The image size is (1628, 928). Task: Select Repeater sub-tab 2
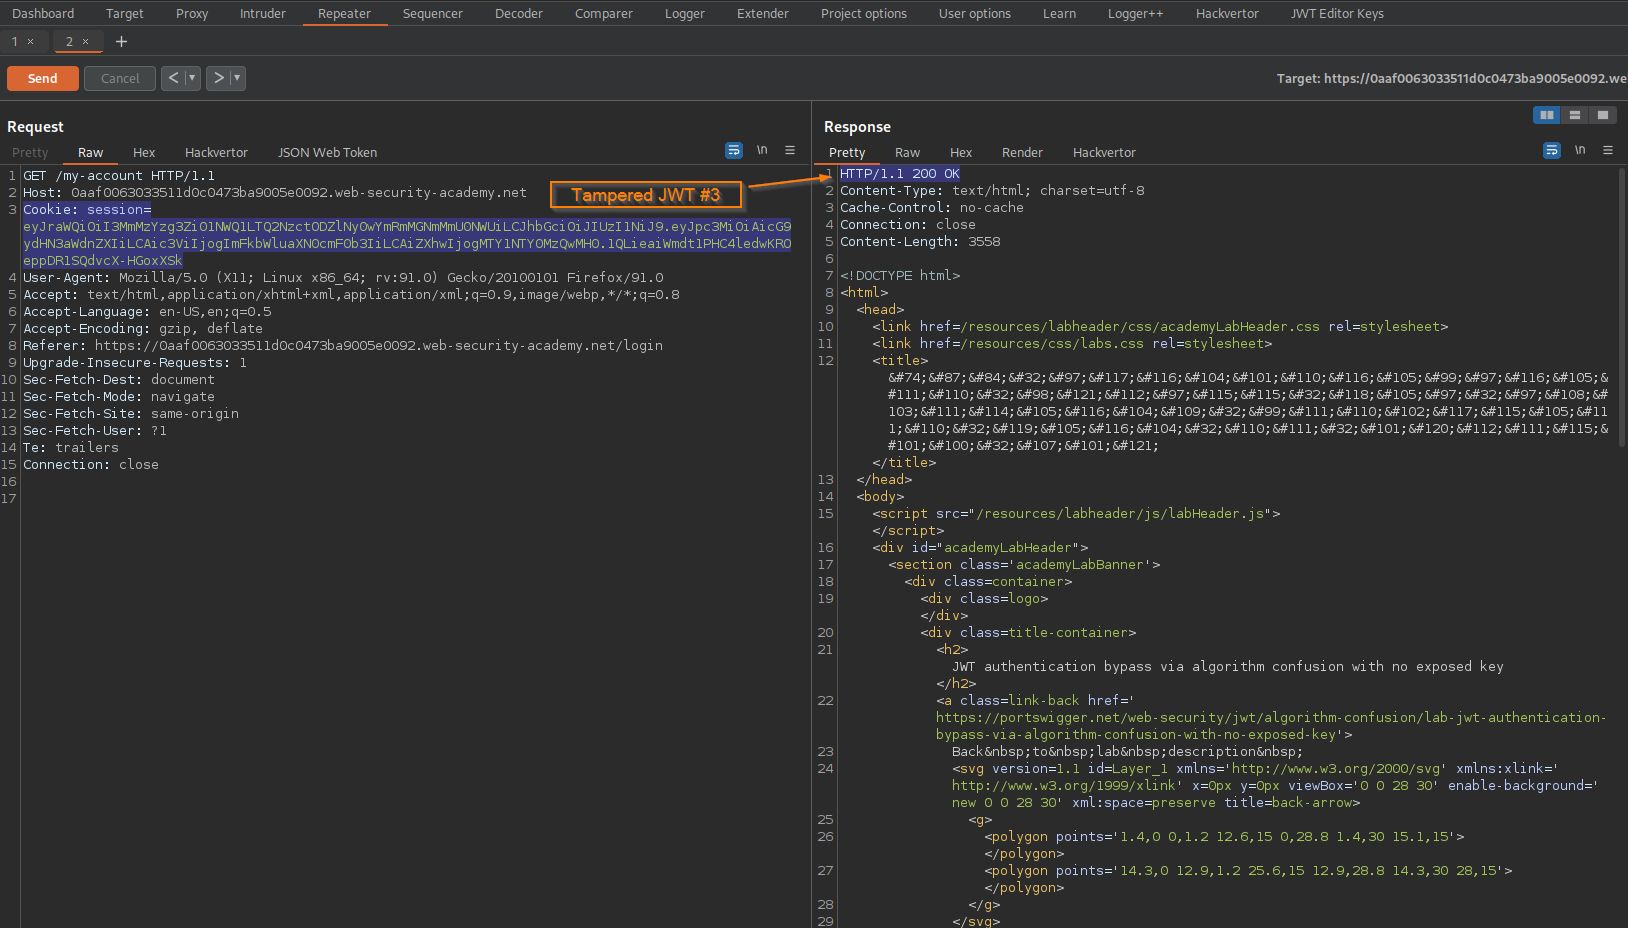[69, 41]
